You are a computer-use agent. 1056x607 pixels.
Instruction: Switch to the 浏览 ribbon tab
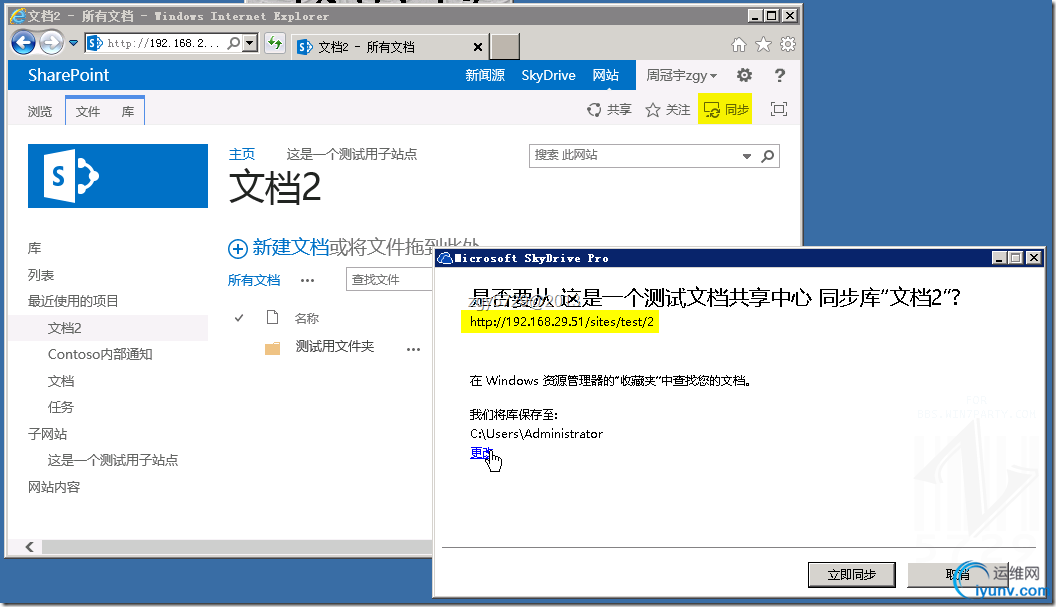click(x=40, y=111)
